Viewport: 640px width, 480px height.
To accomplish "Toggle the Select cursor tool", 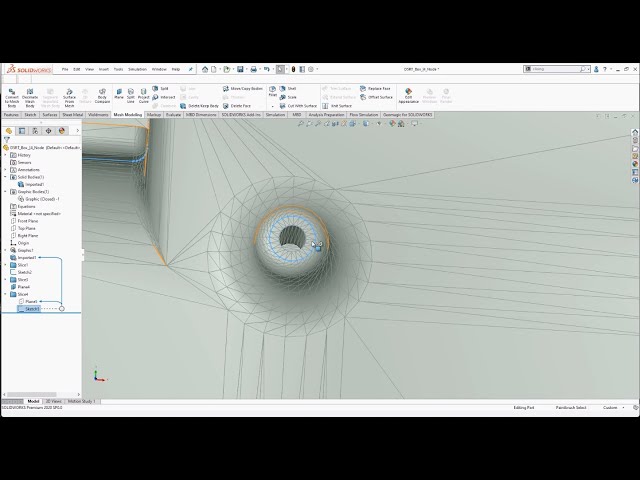I will tap(280, 69).
